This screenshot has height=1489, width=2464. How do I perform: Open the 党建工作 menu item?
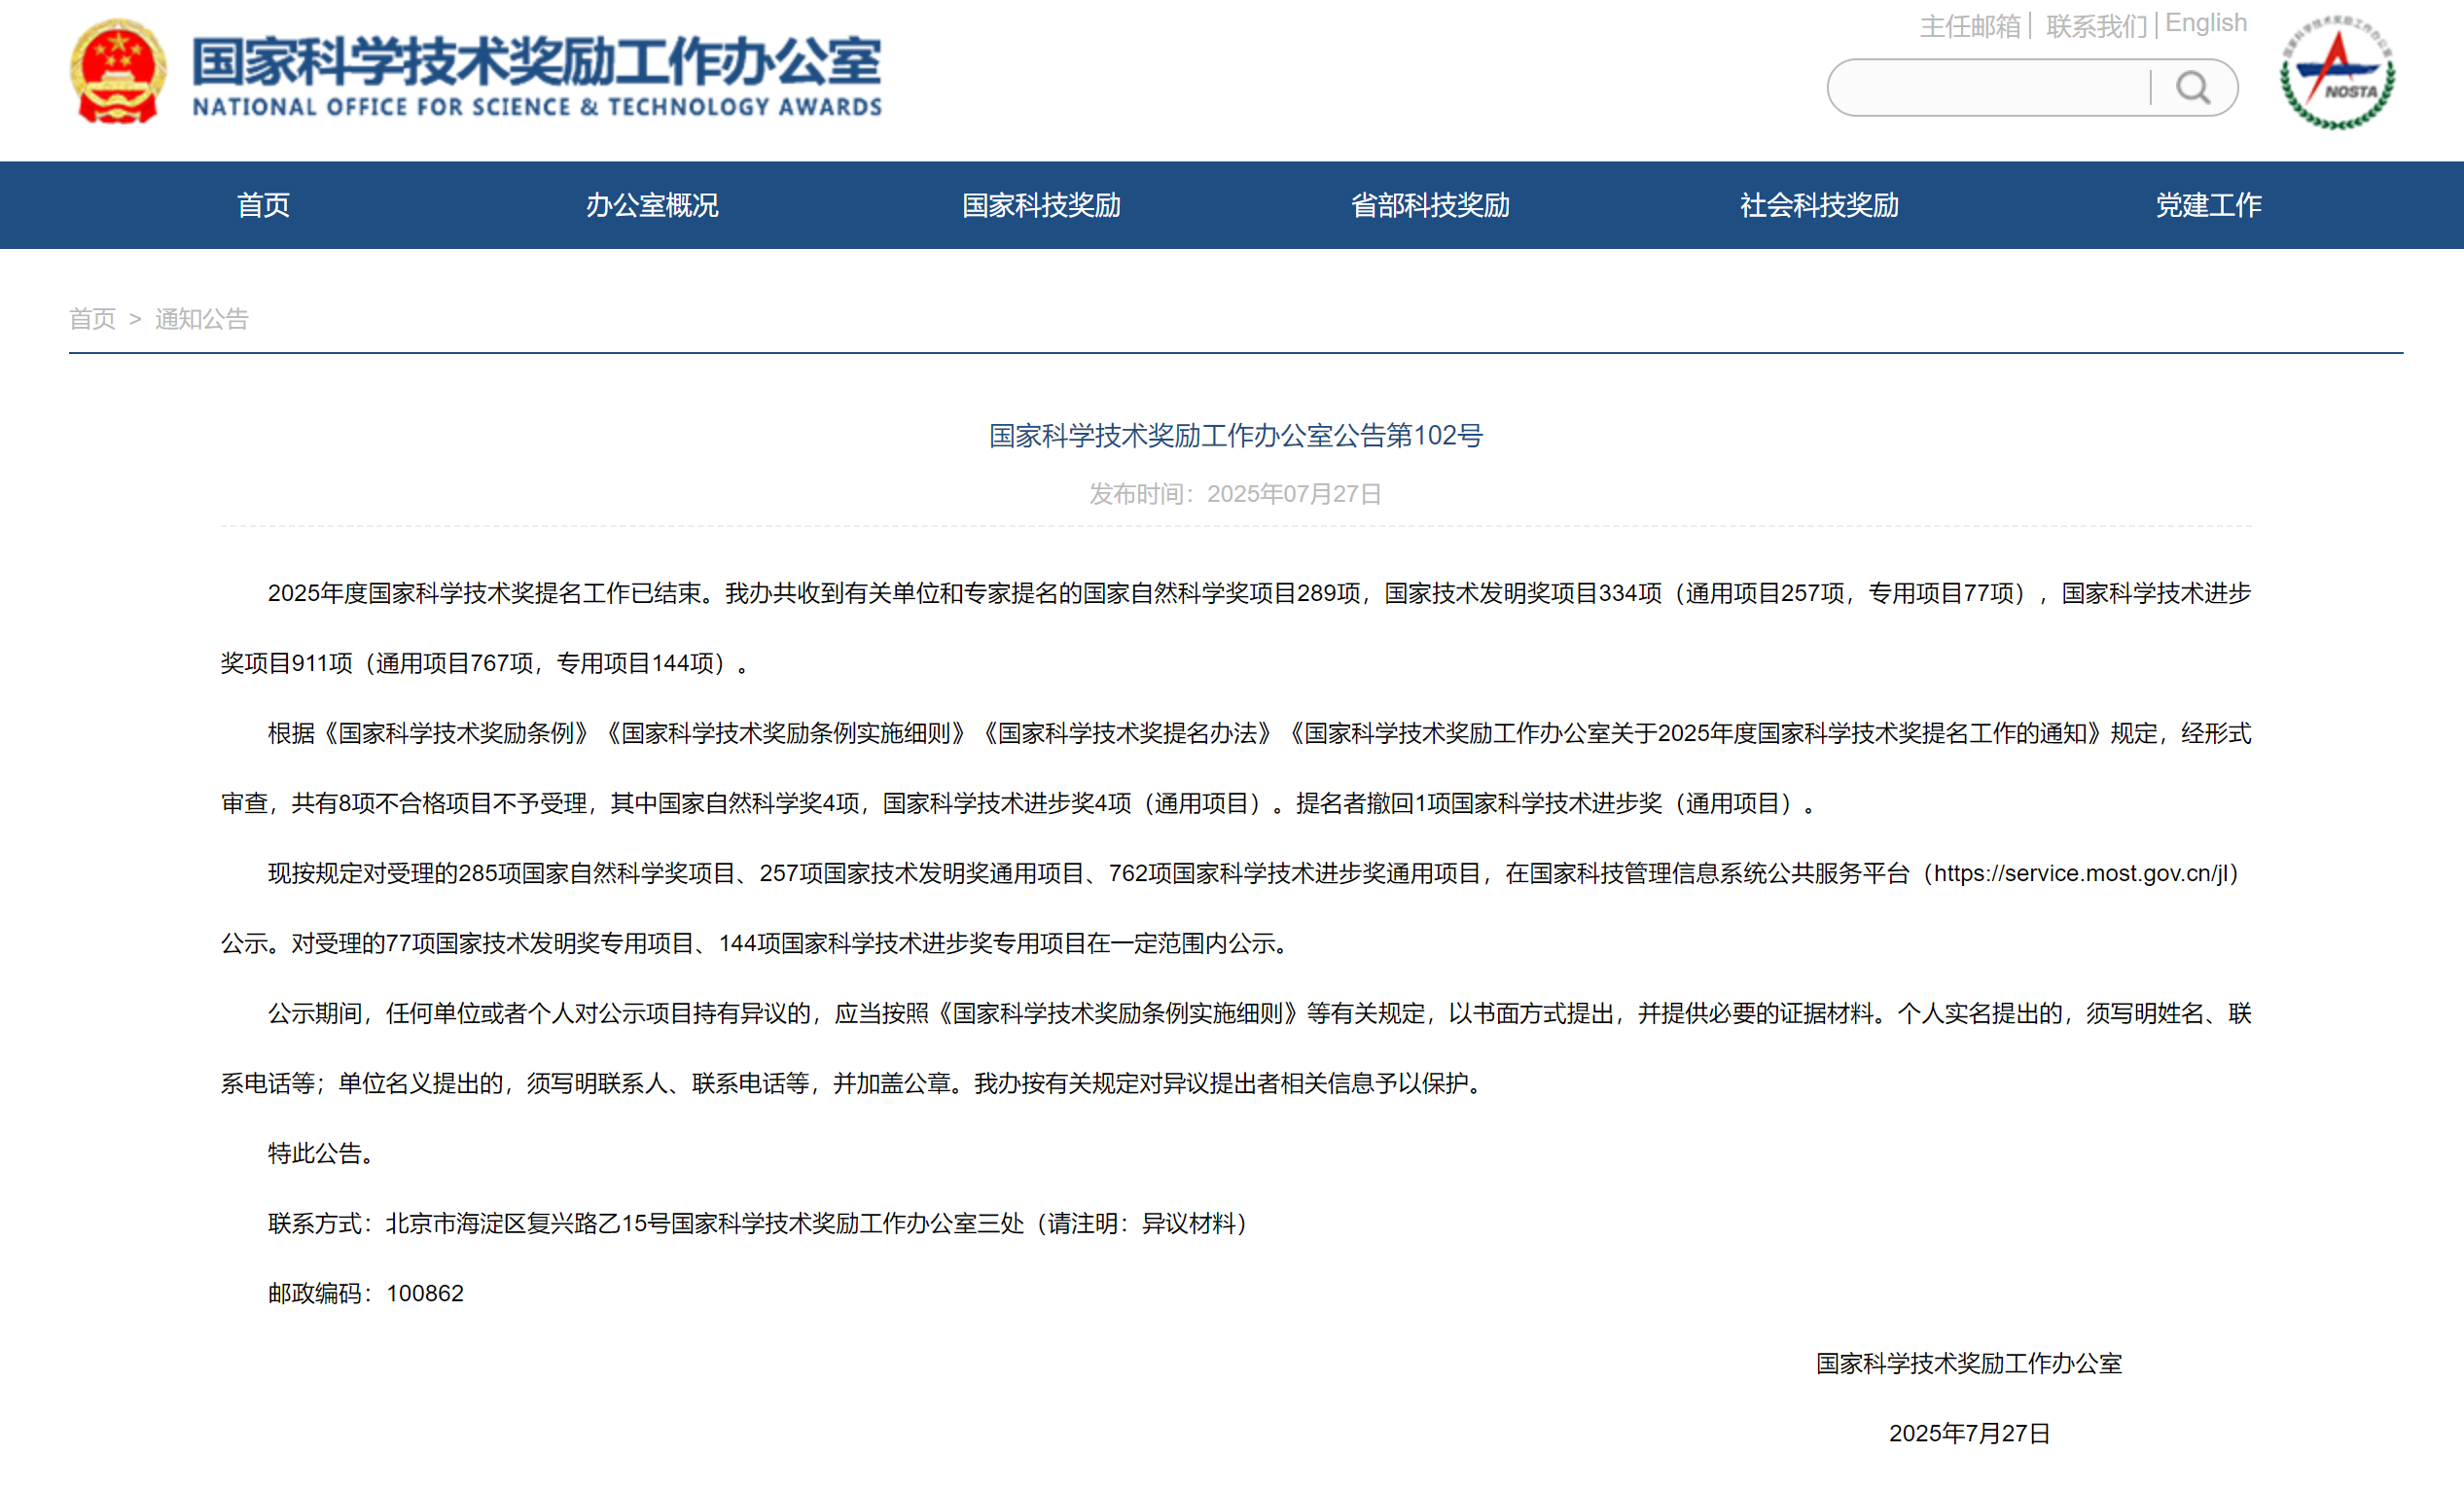[2208, 205]
